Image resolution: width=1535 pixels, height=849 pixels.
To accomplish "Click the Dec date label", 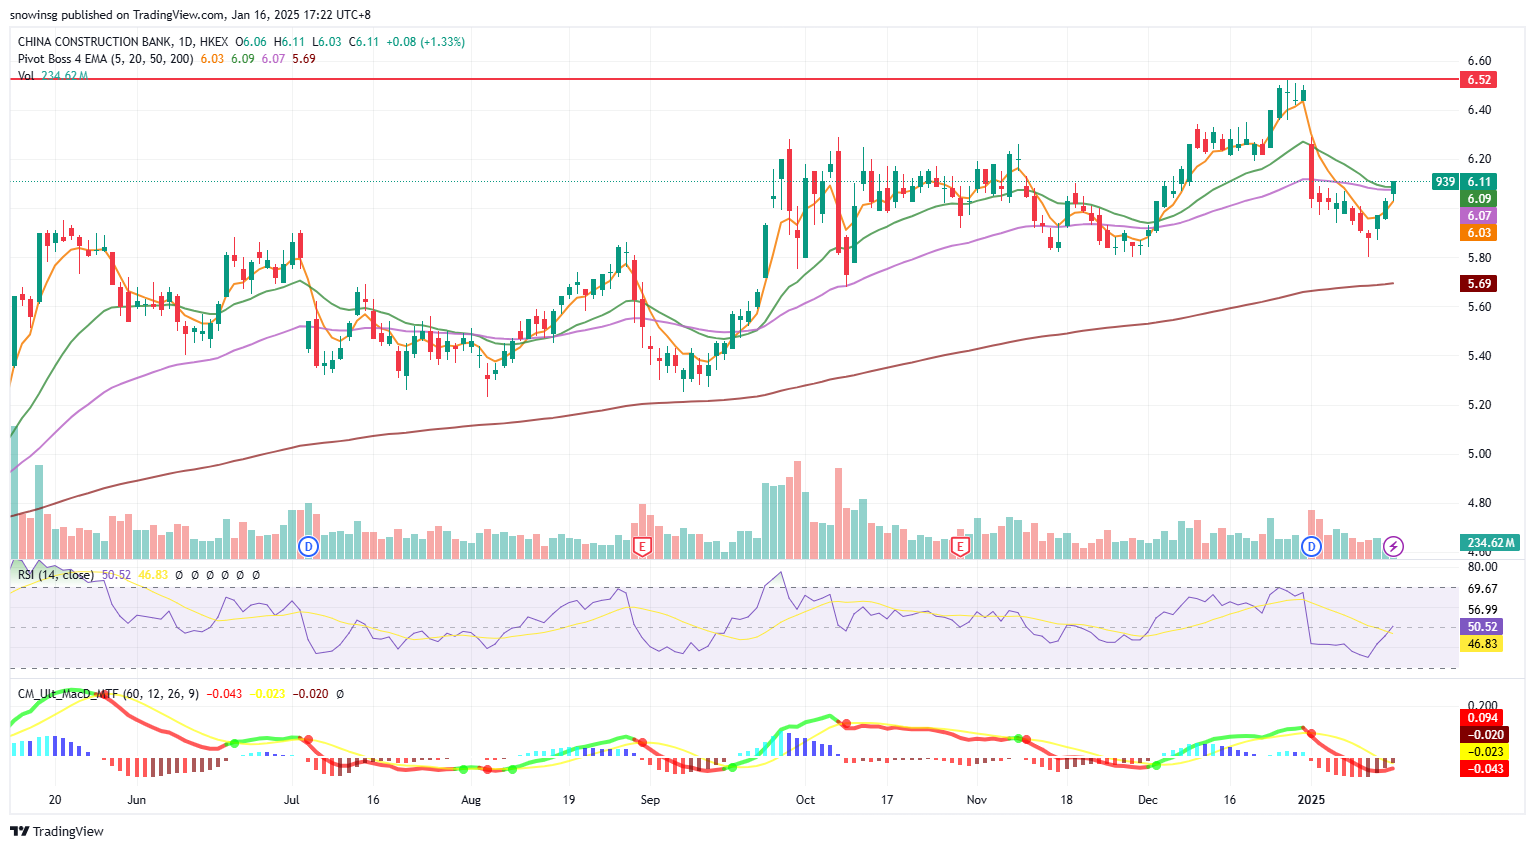I will coord(1147,800).
